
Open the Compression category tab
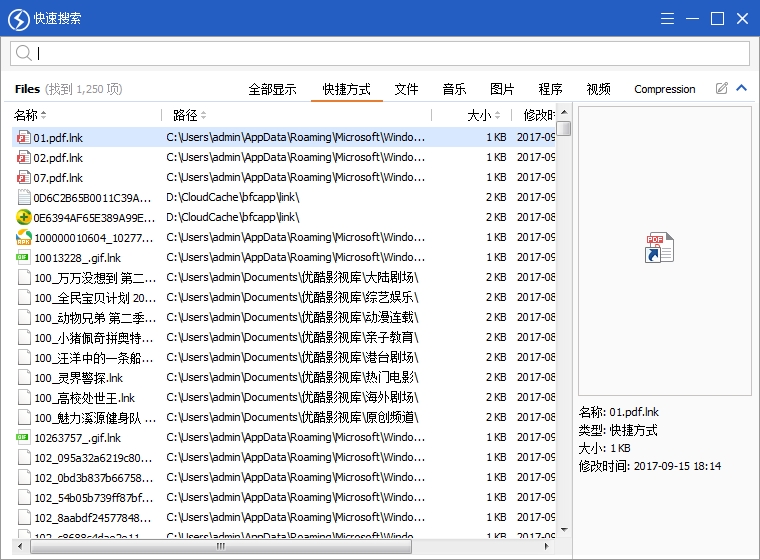(664, 89)
